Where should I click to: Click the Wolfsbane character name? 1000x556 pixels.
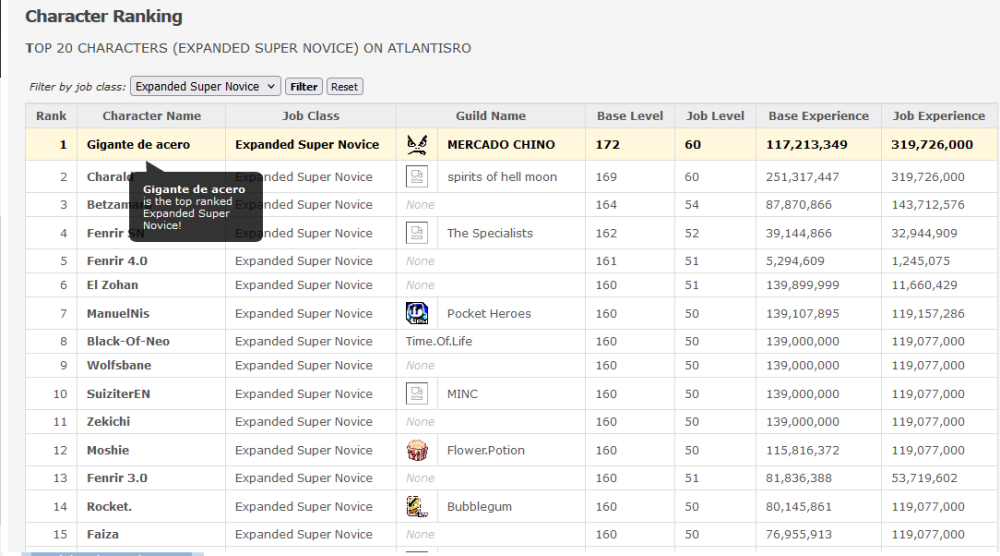point(119,366)
